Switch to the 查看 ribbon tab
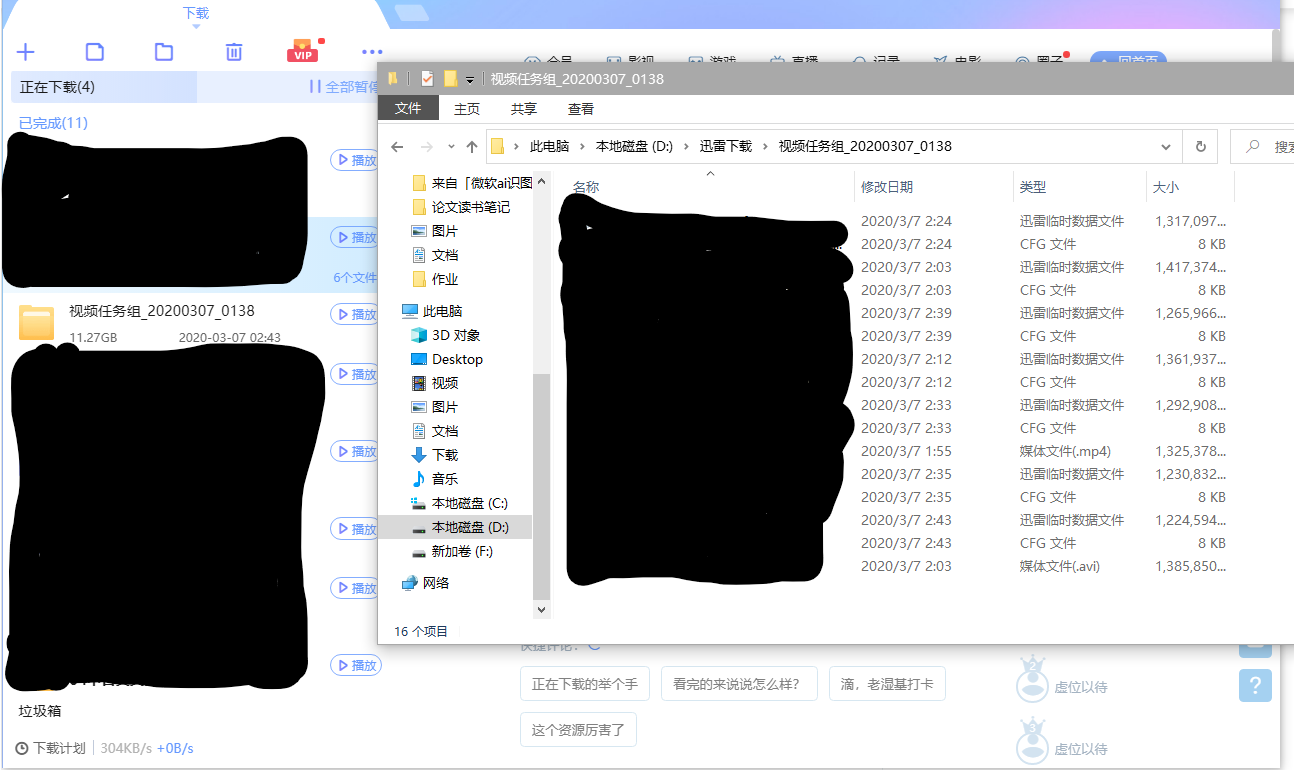 (581, 108)
